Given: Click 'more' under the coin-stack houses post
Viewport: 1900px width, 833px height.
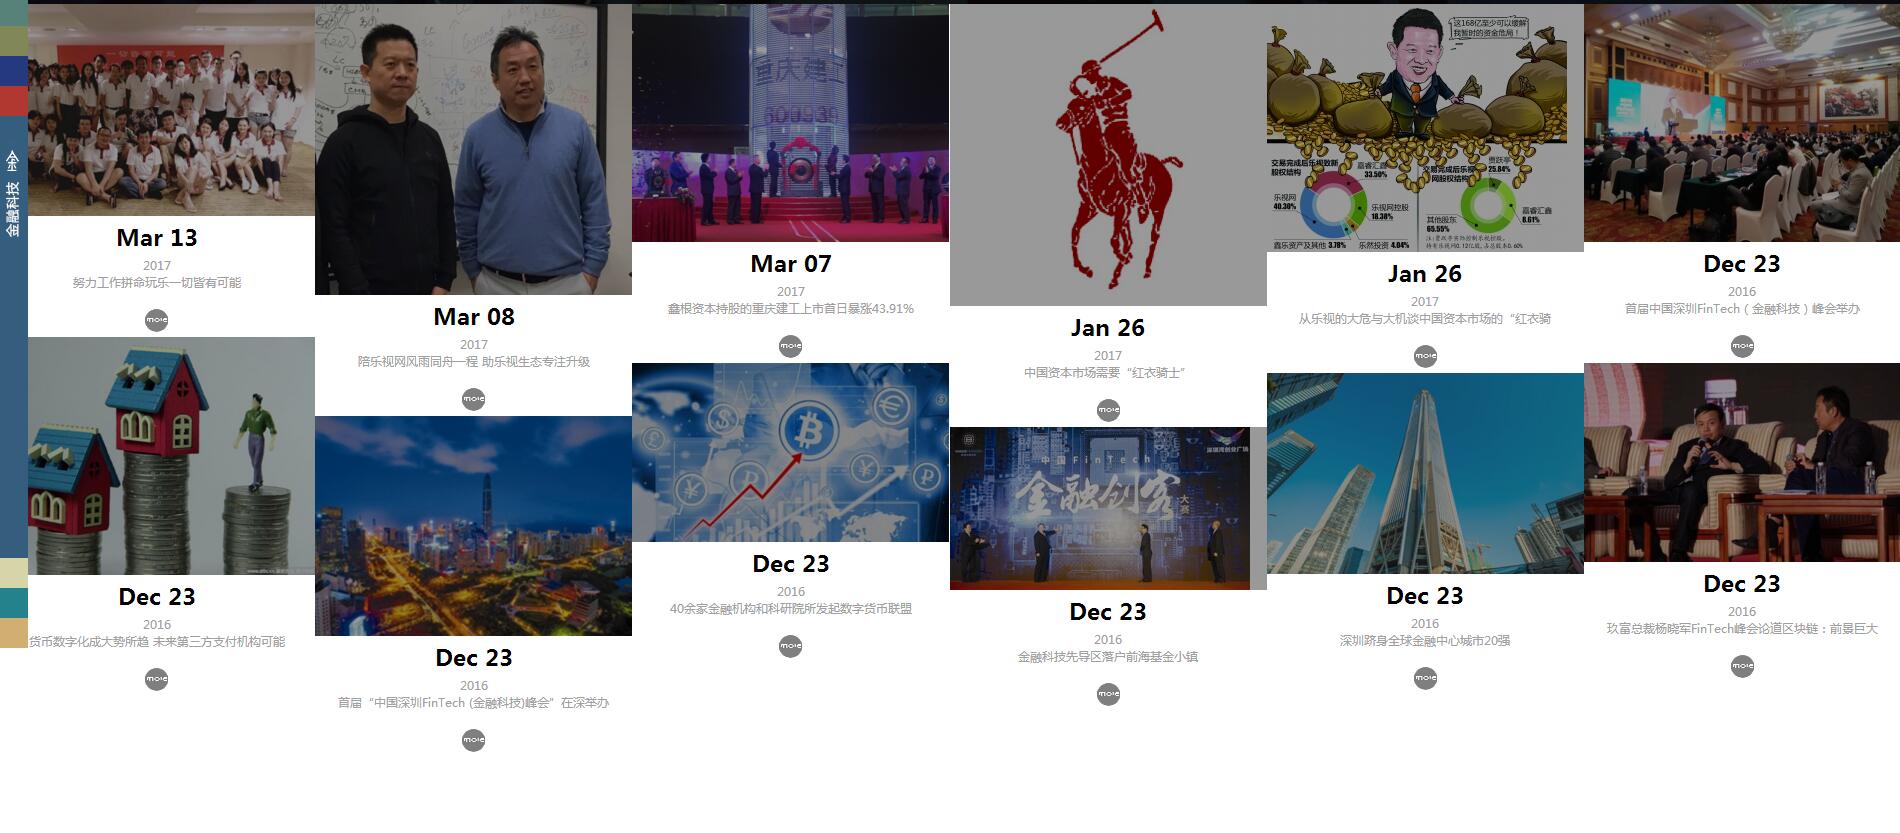Looking at the screenshot, I should tap(156, 679).
